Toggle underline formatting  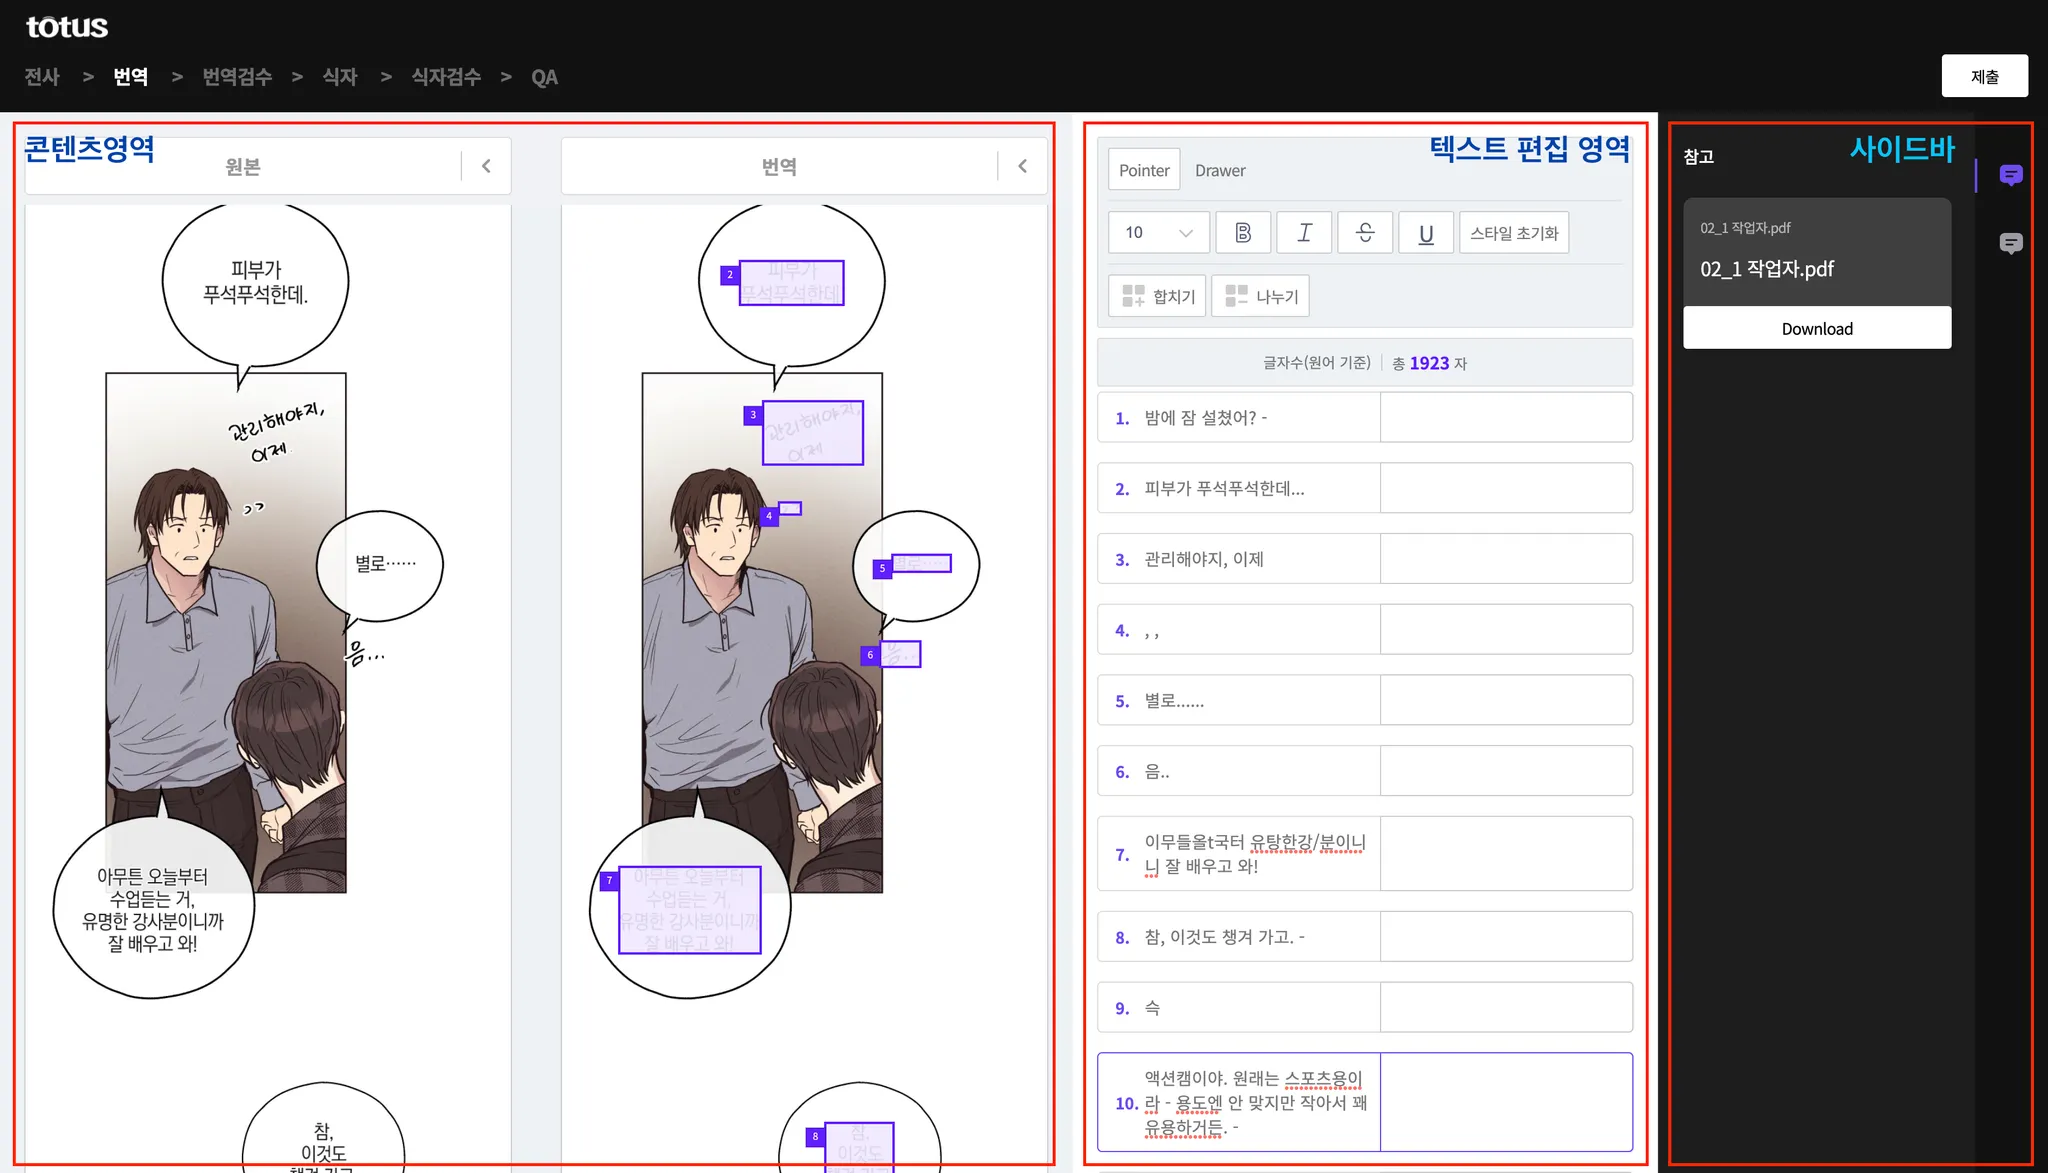[1426, 233]
